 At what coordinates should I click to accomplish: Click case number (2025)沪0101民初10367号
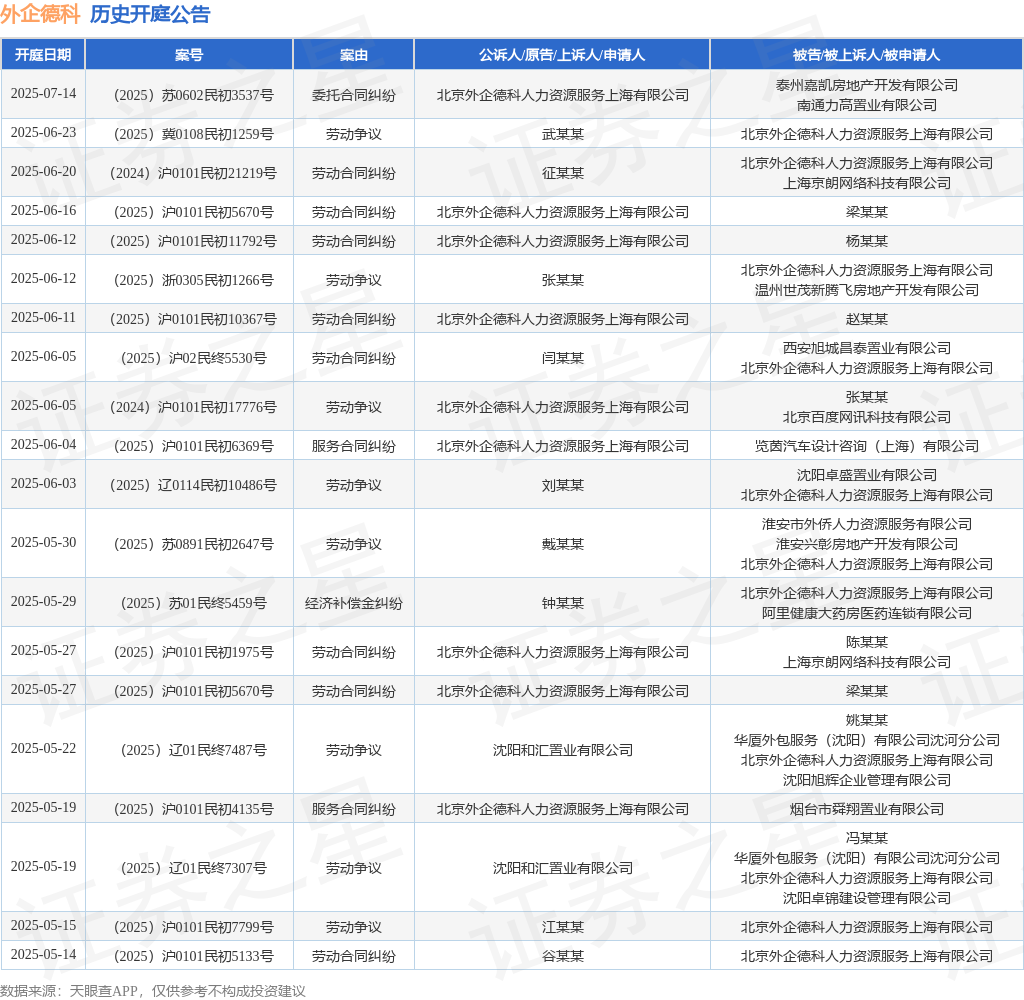[x=193, y=319]
